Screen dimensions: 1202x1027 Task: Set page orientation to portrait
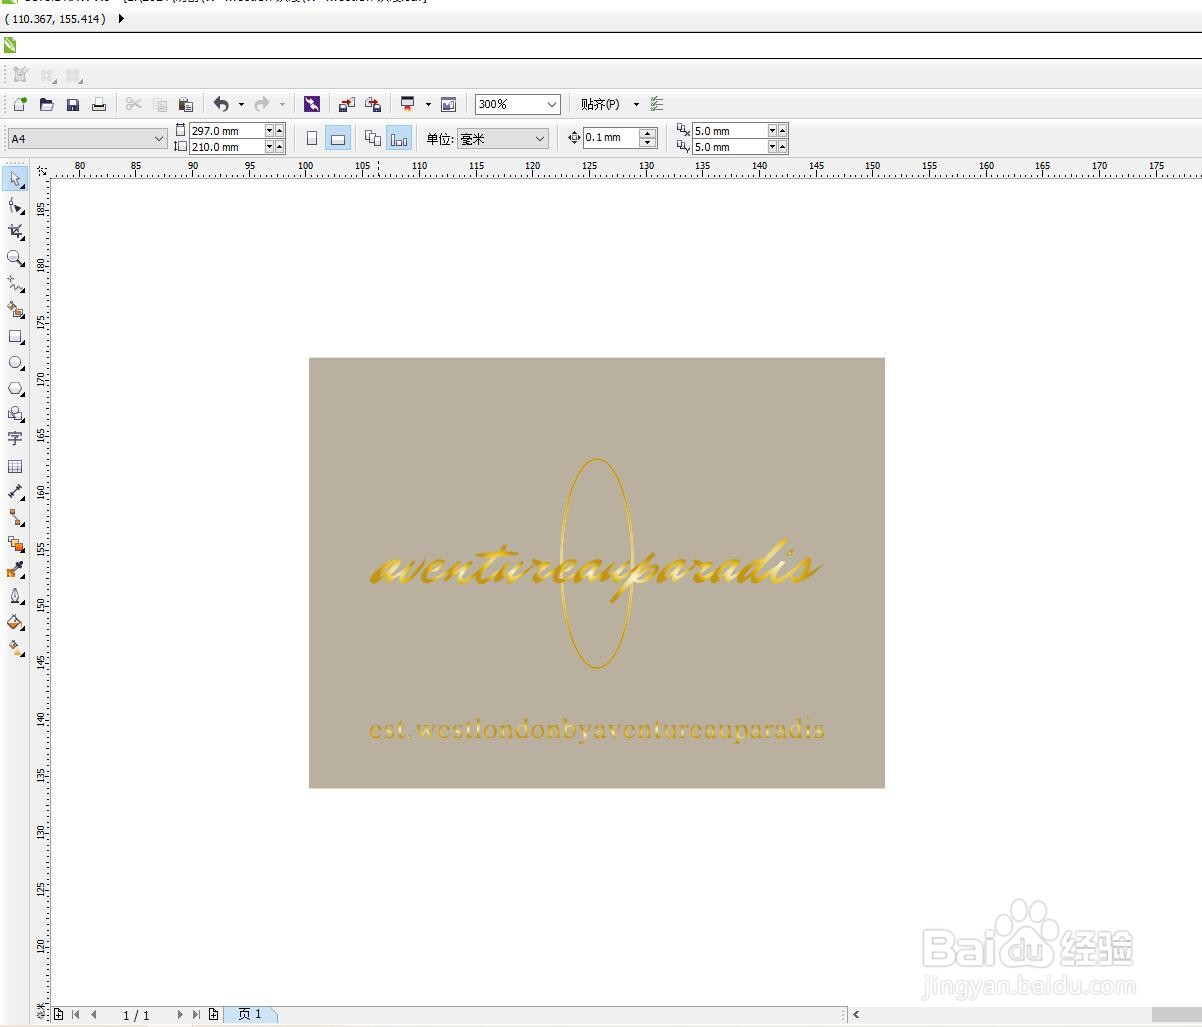pos(312,139)
